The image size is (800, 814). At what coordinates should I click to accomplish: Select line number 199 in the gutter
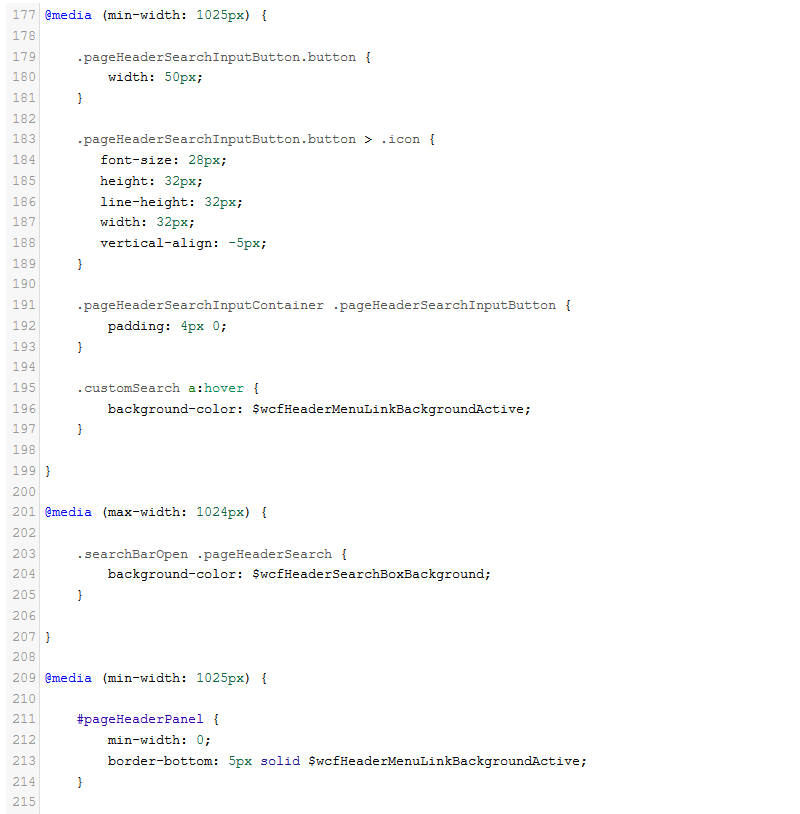coord(24,471)
